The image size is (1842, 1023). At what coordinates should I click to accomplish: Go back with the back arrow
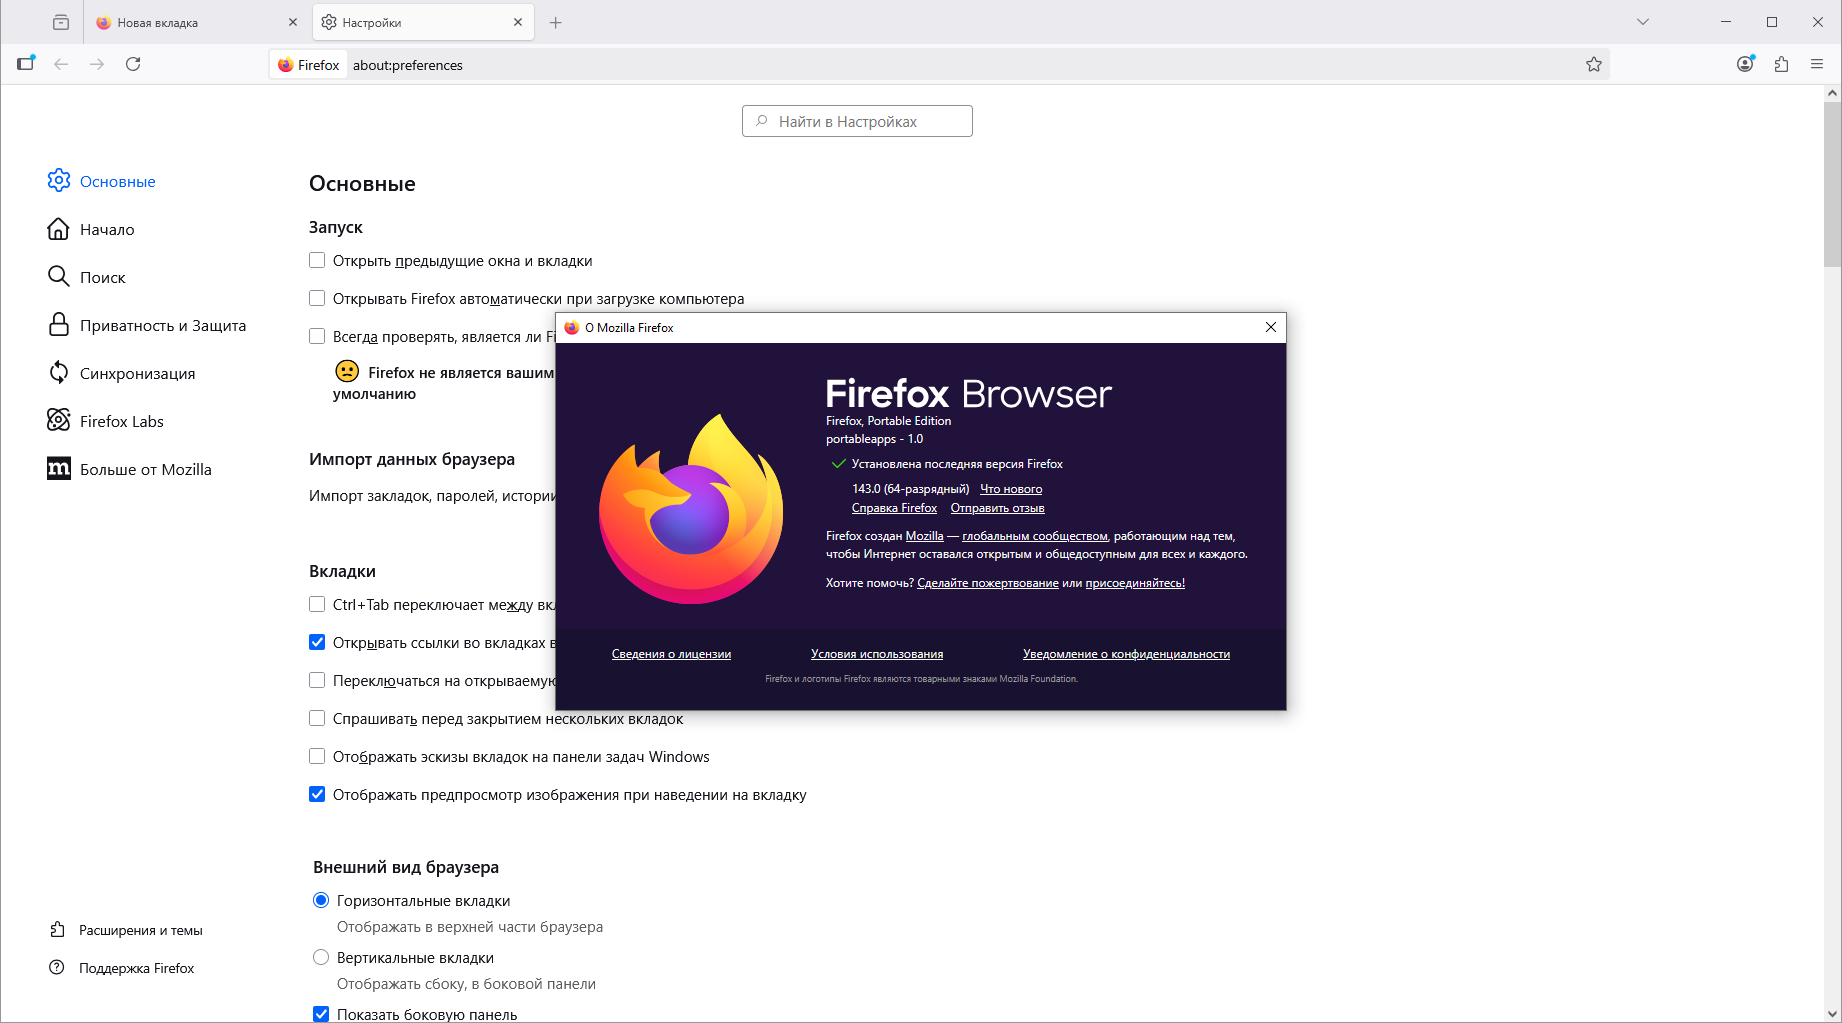[x=61, y=64]
